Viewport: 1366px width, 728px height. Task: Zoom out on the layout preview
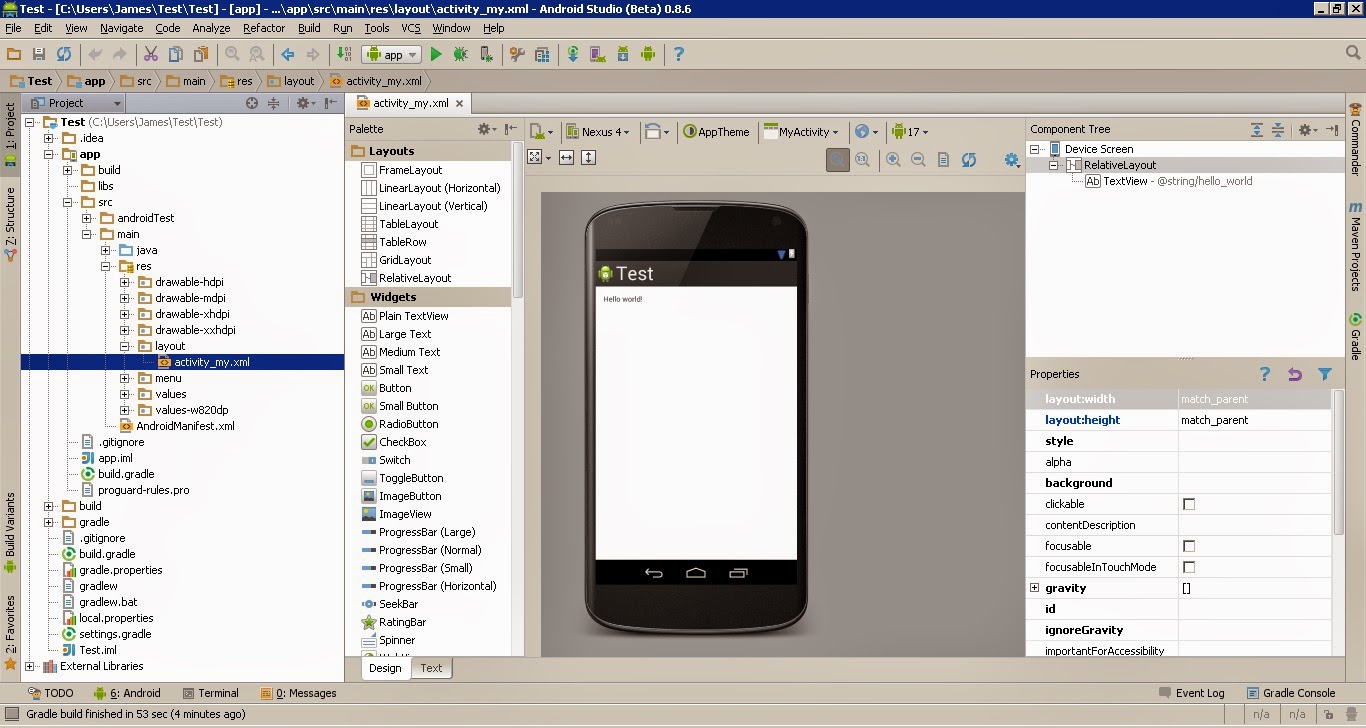click(x=917, y=160)
